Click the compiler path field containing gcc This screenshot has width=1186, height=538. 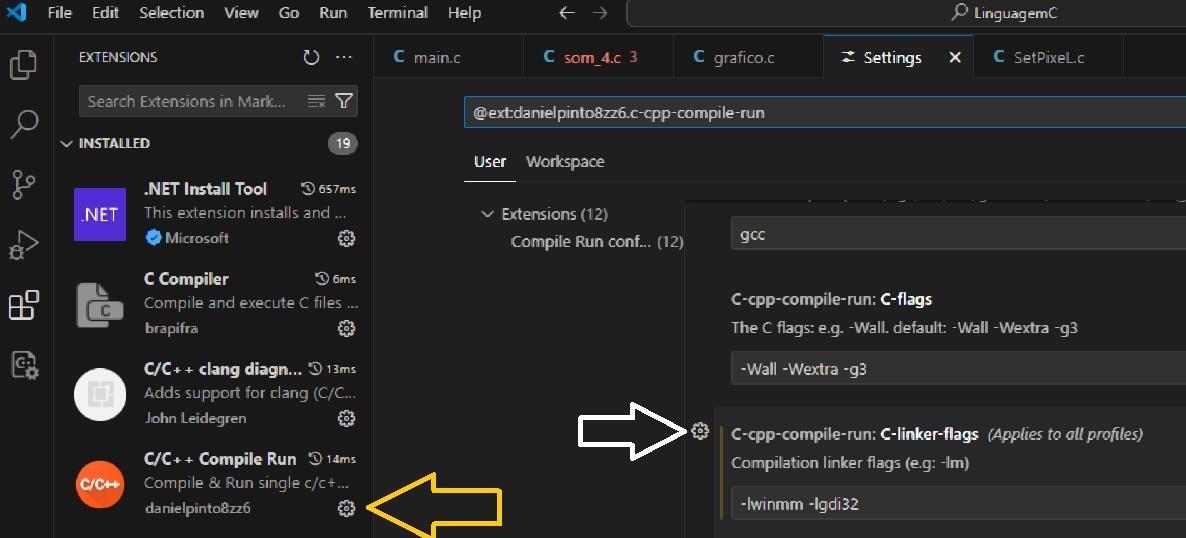[958, 234]
